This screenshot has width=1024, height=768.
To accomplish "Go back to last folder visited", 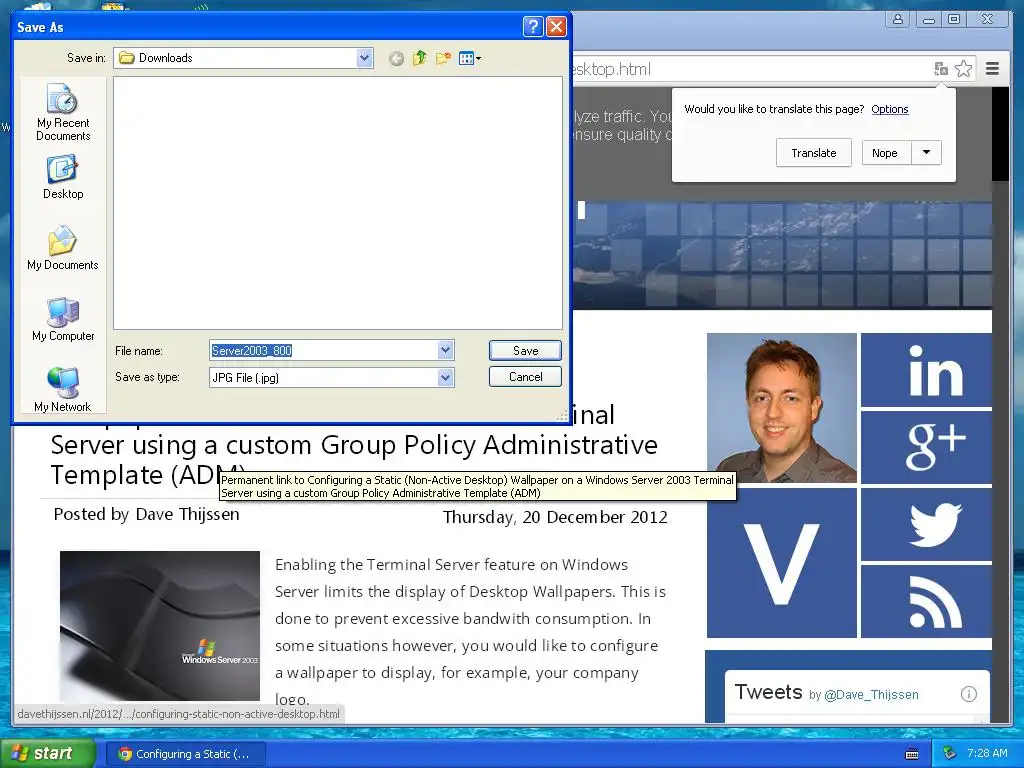I will 396,59.
